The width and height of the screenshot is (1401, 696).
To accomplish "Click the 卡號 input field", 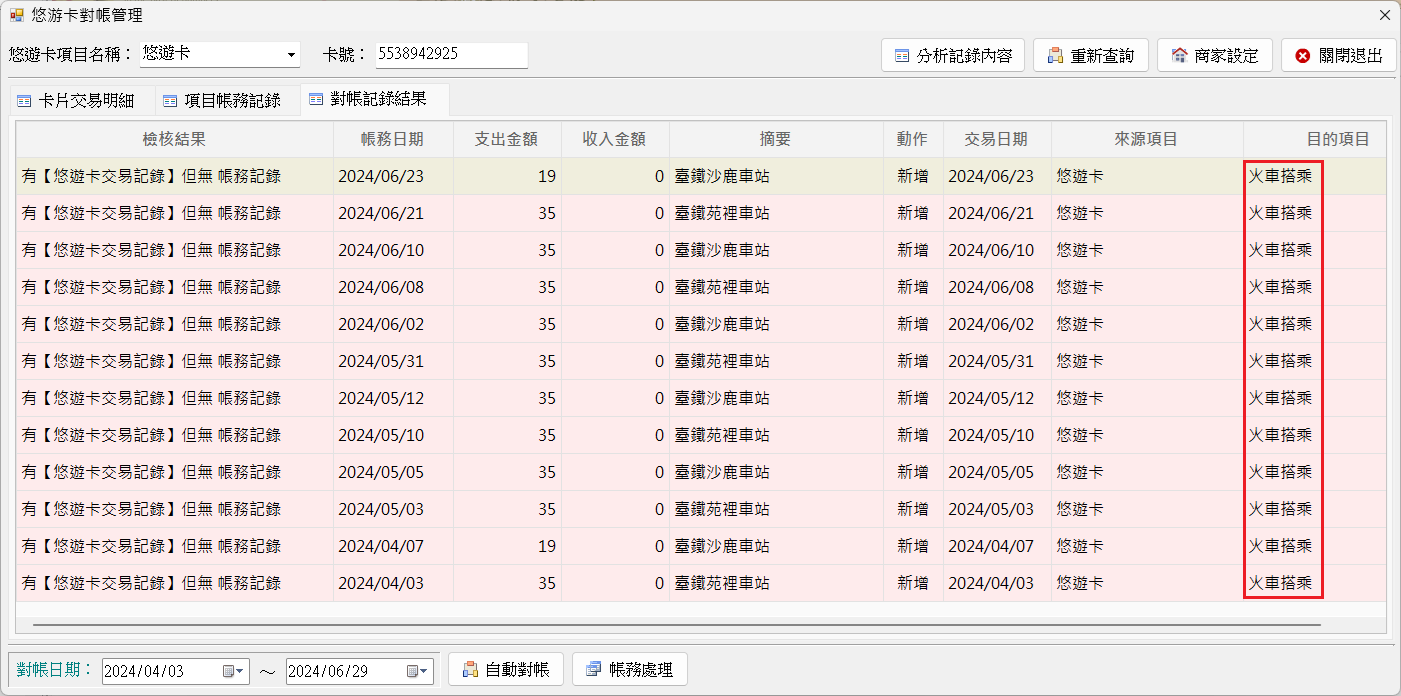I will pos(451,54).
